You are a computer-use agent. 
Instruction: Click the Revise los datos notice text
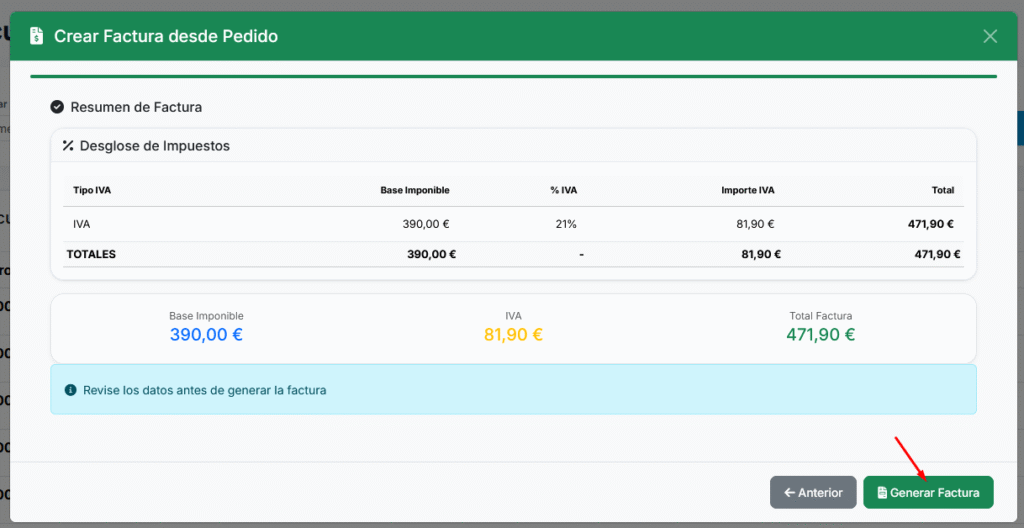coord(204,390)
